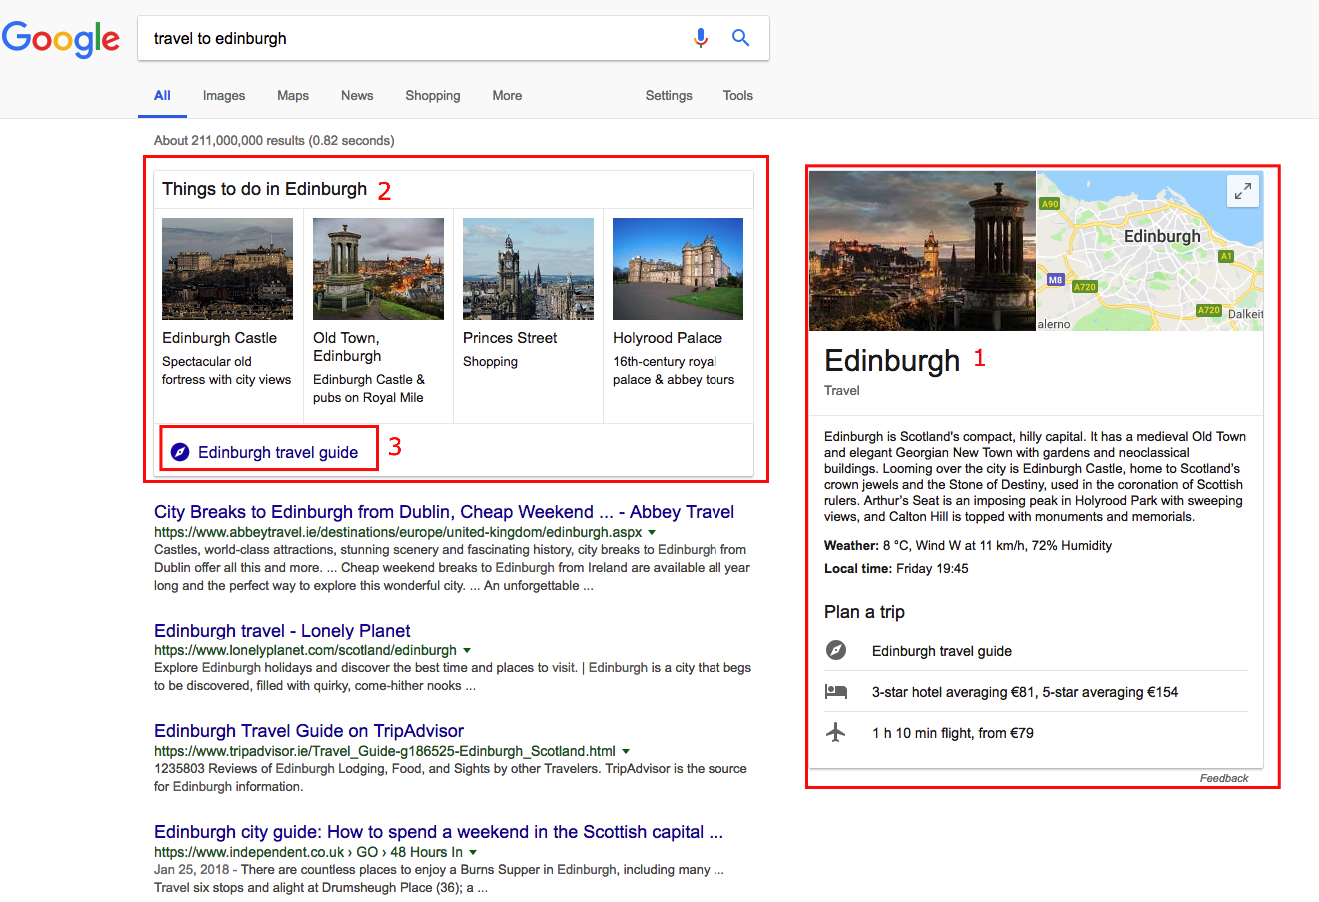Click Old Town, Edinburgh photo thumbnail

tap(378, 269)
